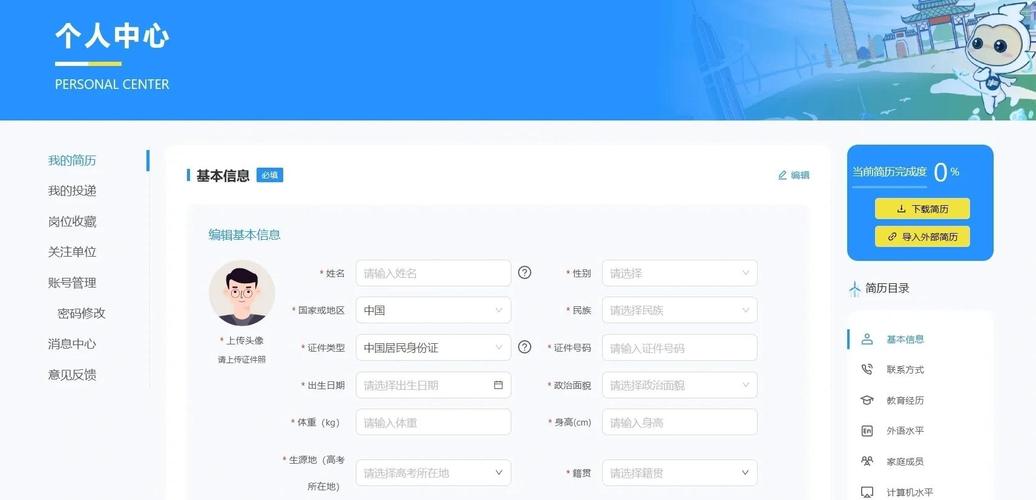Click the person icon for 基本信息
The height and width of the screenshot is (500, 1036).
(867, 339)
